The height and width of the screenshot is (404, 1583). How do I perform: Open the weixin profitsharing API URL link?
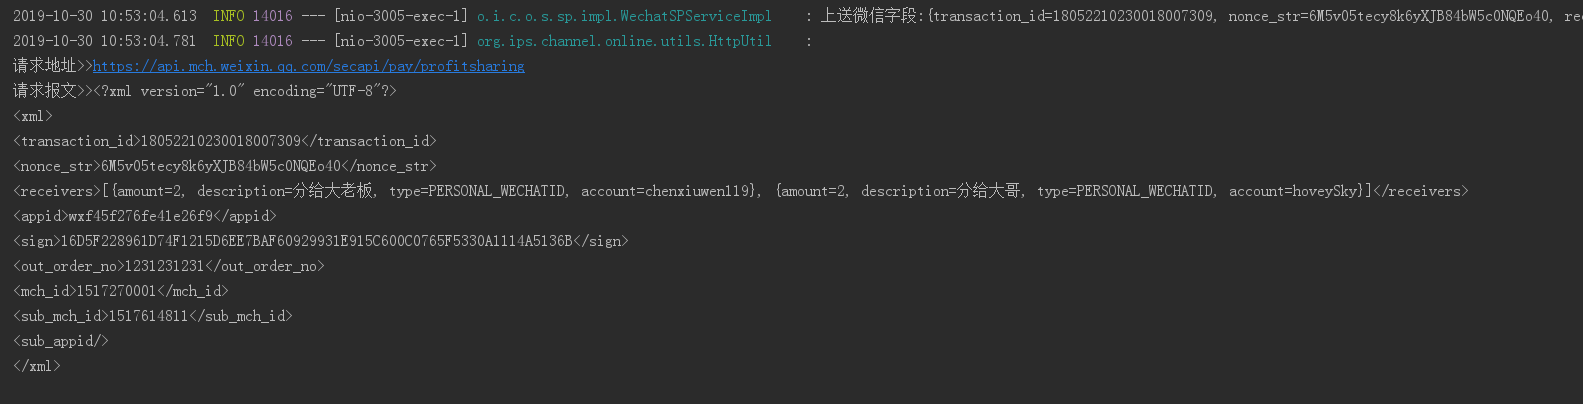308,66
